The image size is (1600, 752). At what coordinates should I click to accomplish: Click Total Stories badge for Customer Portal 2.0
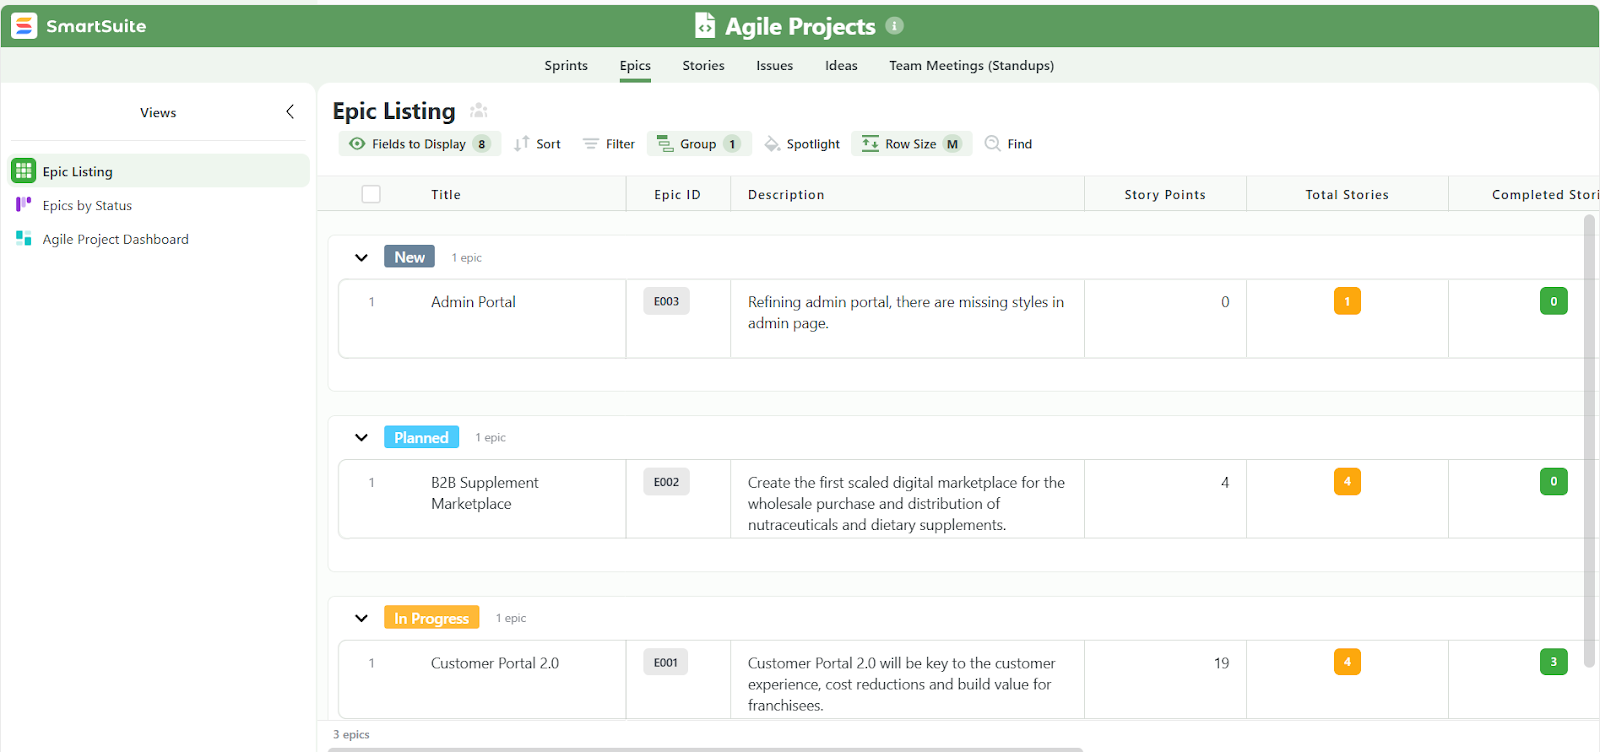click(x=1347, y=662)
